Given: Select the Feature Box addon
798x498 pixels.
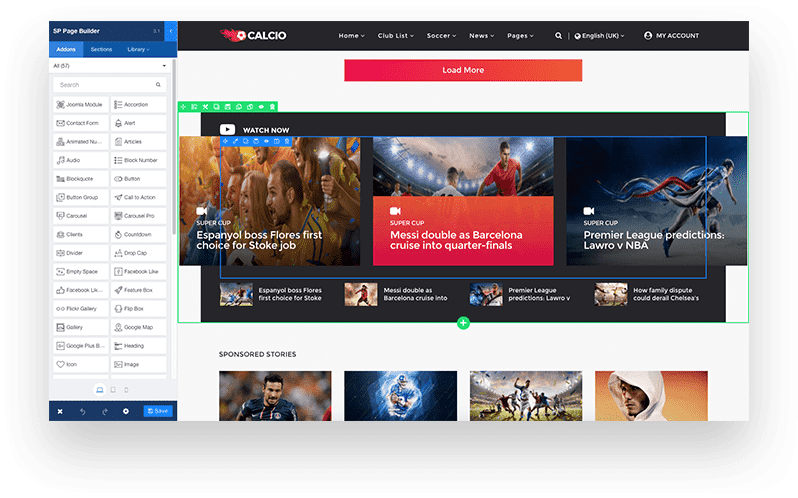Looking at the screenshot, I should coord(138,290).
